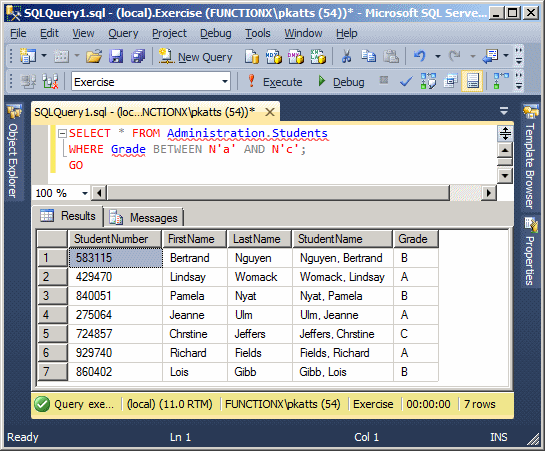Click the Change Connection icon

[50, 82]
